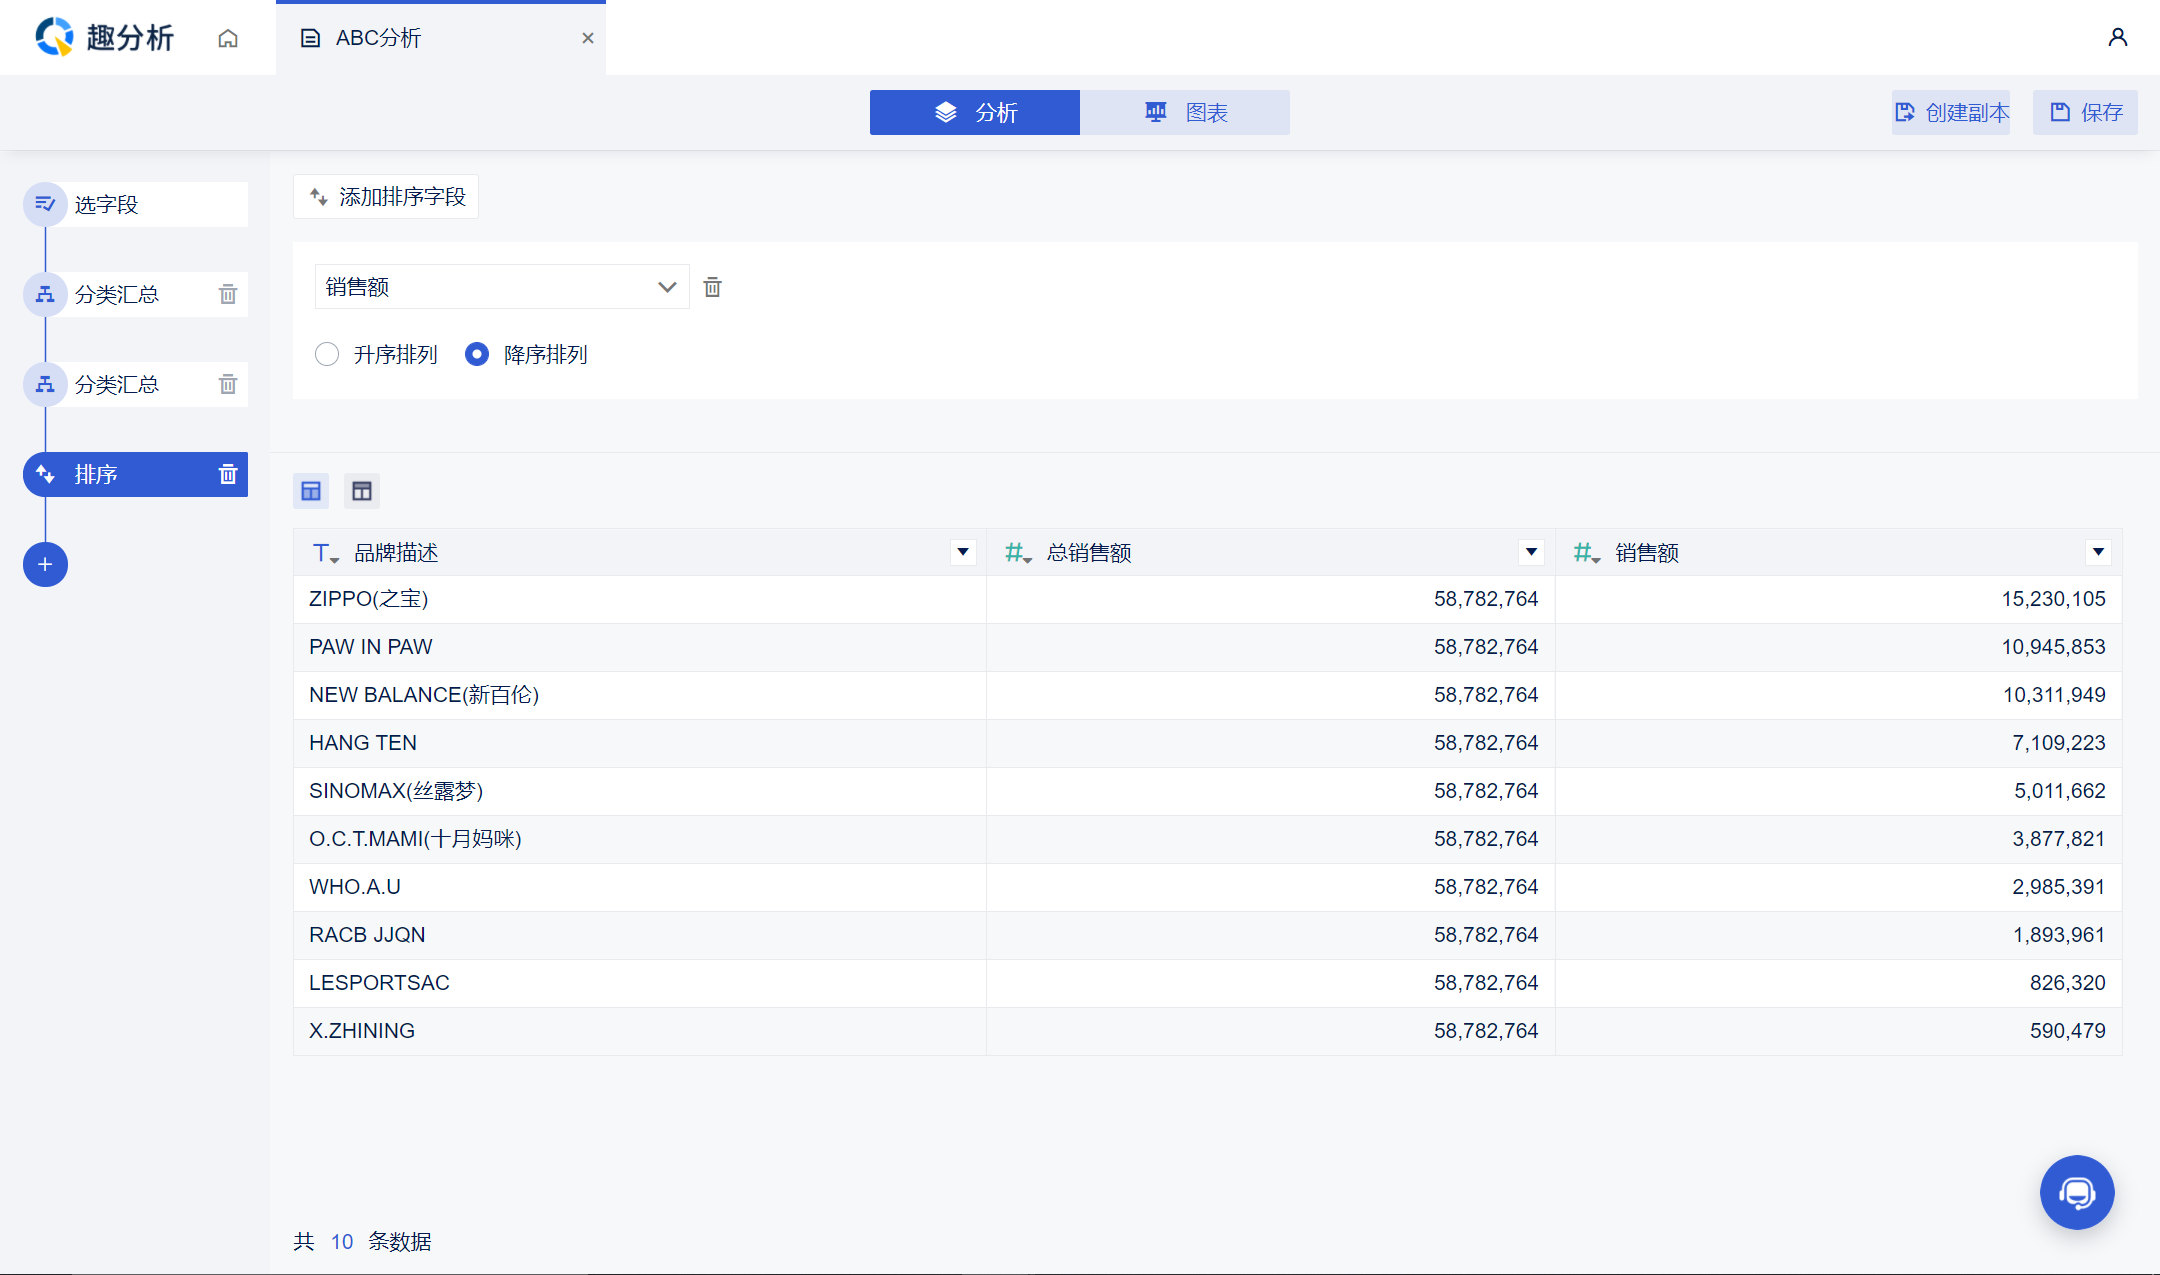The height and width of the screenshot is (1275, 2160).
Task: Click 添加排序字段 button
Action: 386,197
